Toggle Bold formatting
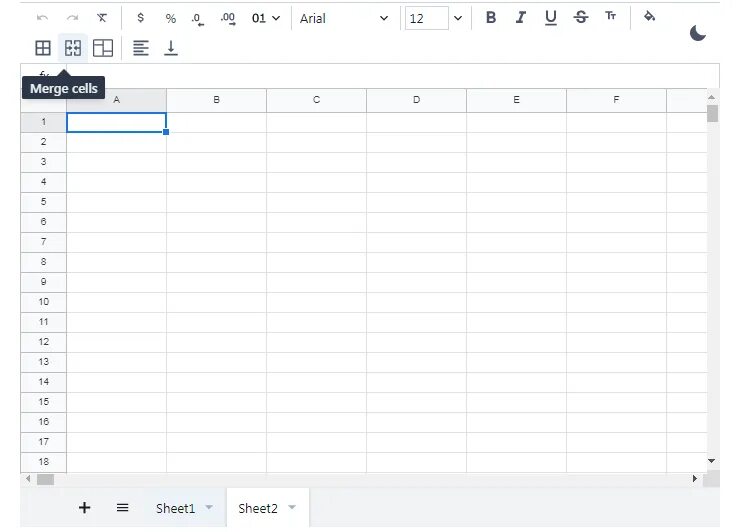The width and height of the screenshot is (736, 532). click(x=491, y=18)
